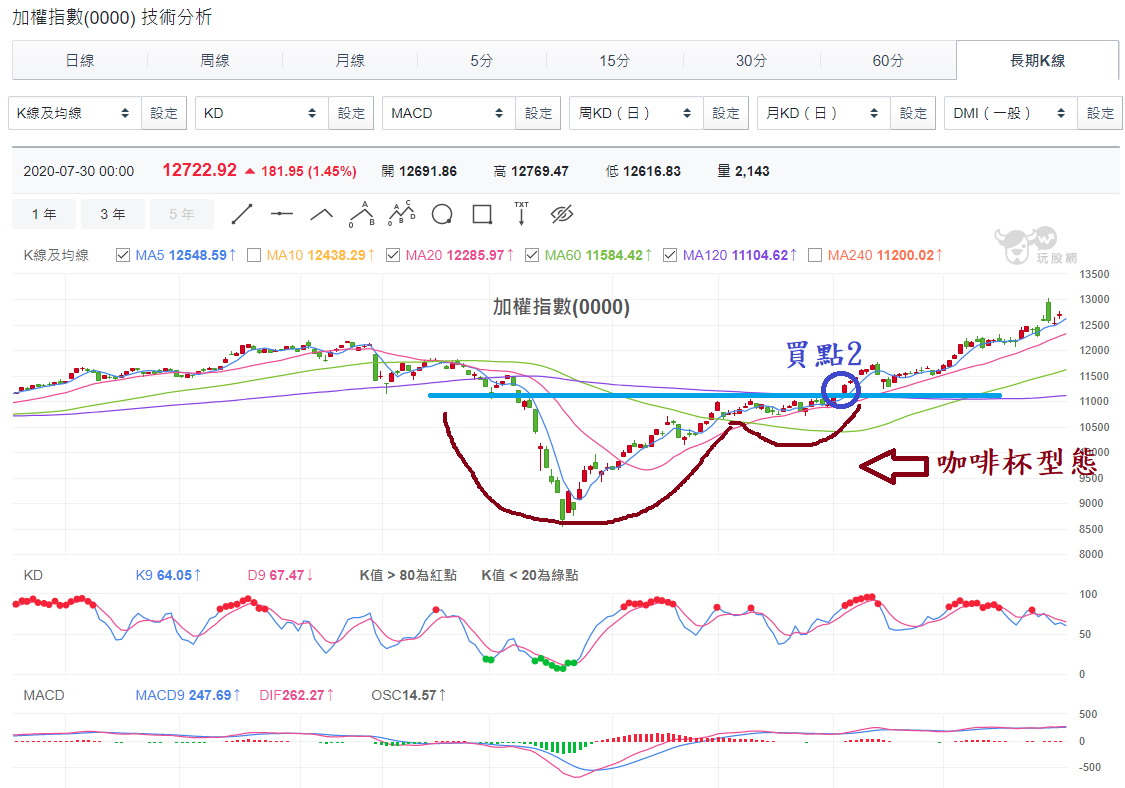Select the horizontal line drawing tool
The image size is (1125, 788).
282,214
